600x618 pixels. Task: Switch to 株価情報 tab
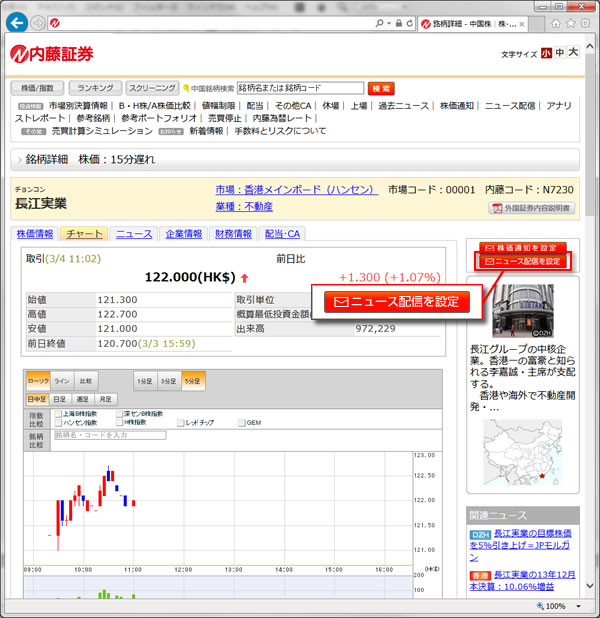click(35, 234)
